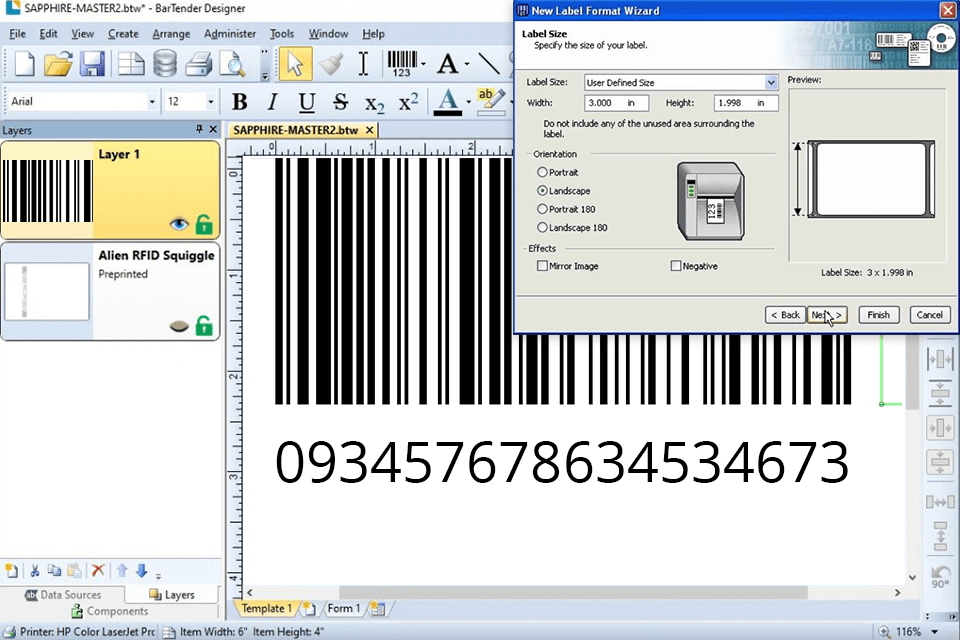Expand the barcode tool dropdown arrow
The width and height of the screenshot is (960, 640).
(x=423, y=64)
